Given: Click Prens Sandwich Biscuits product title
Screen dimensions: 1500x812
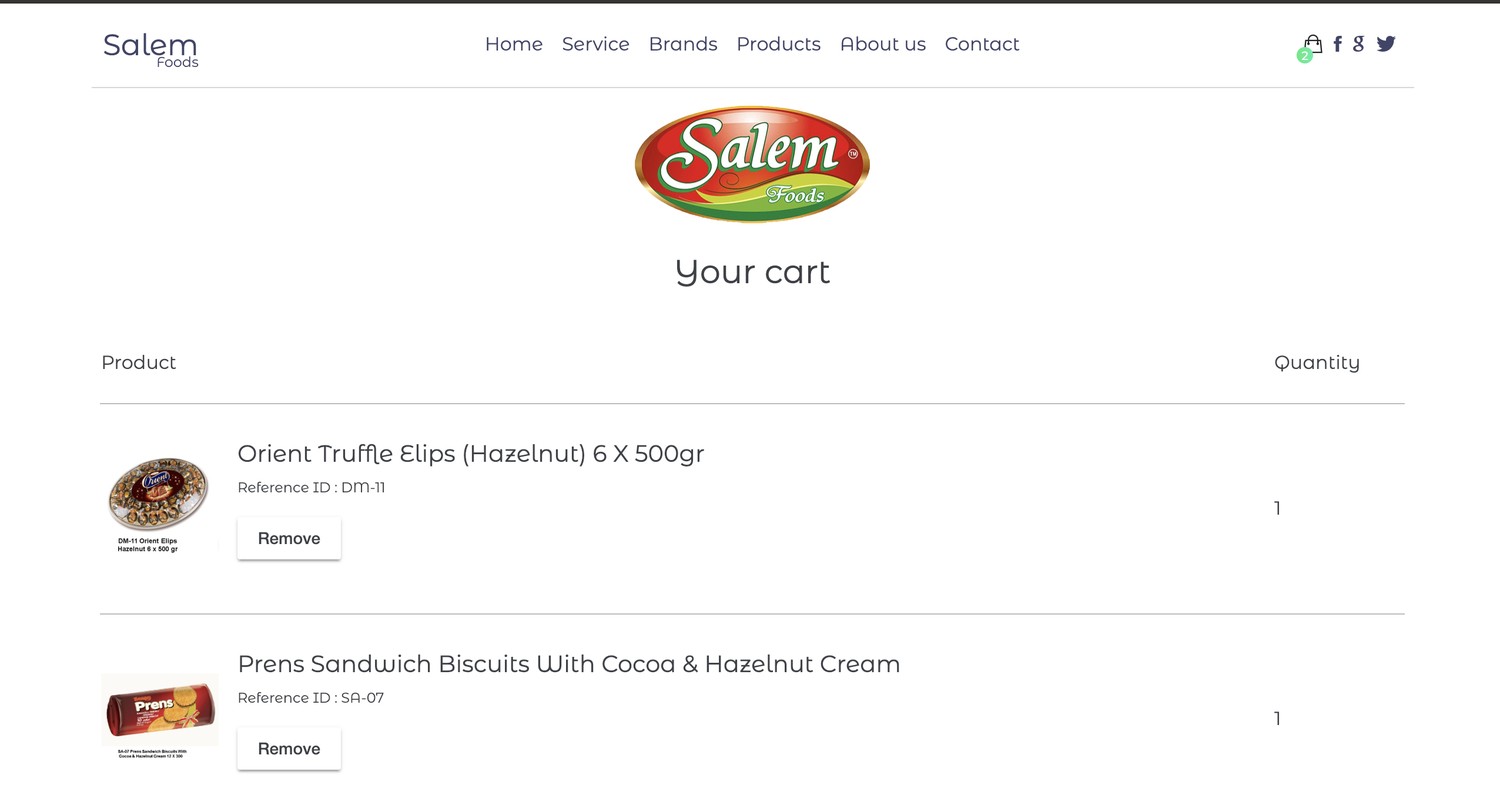Looking at the screenshot, I should (x=569, y=664).
